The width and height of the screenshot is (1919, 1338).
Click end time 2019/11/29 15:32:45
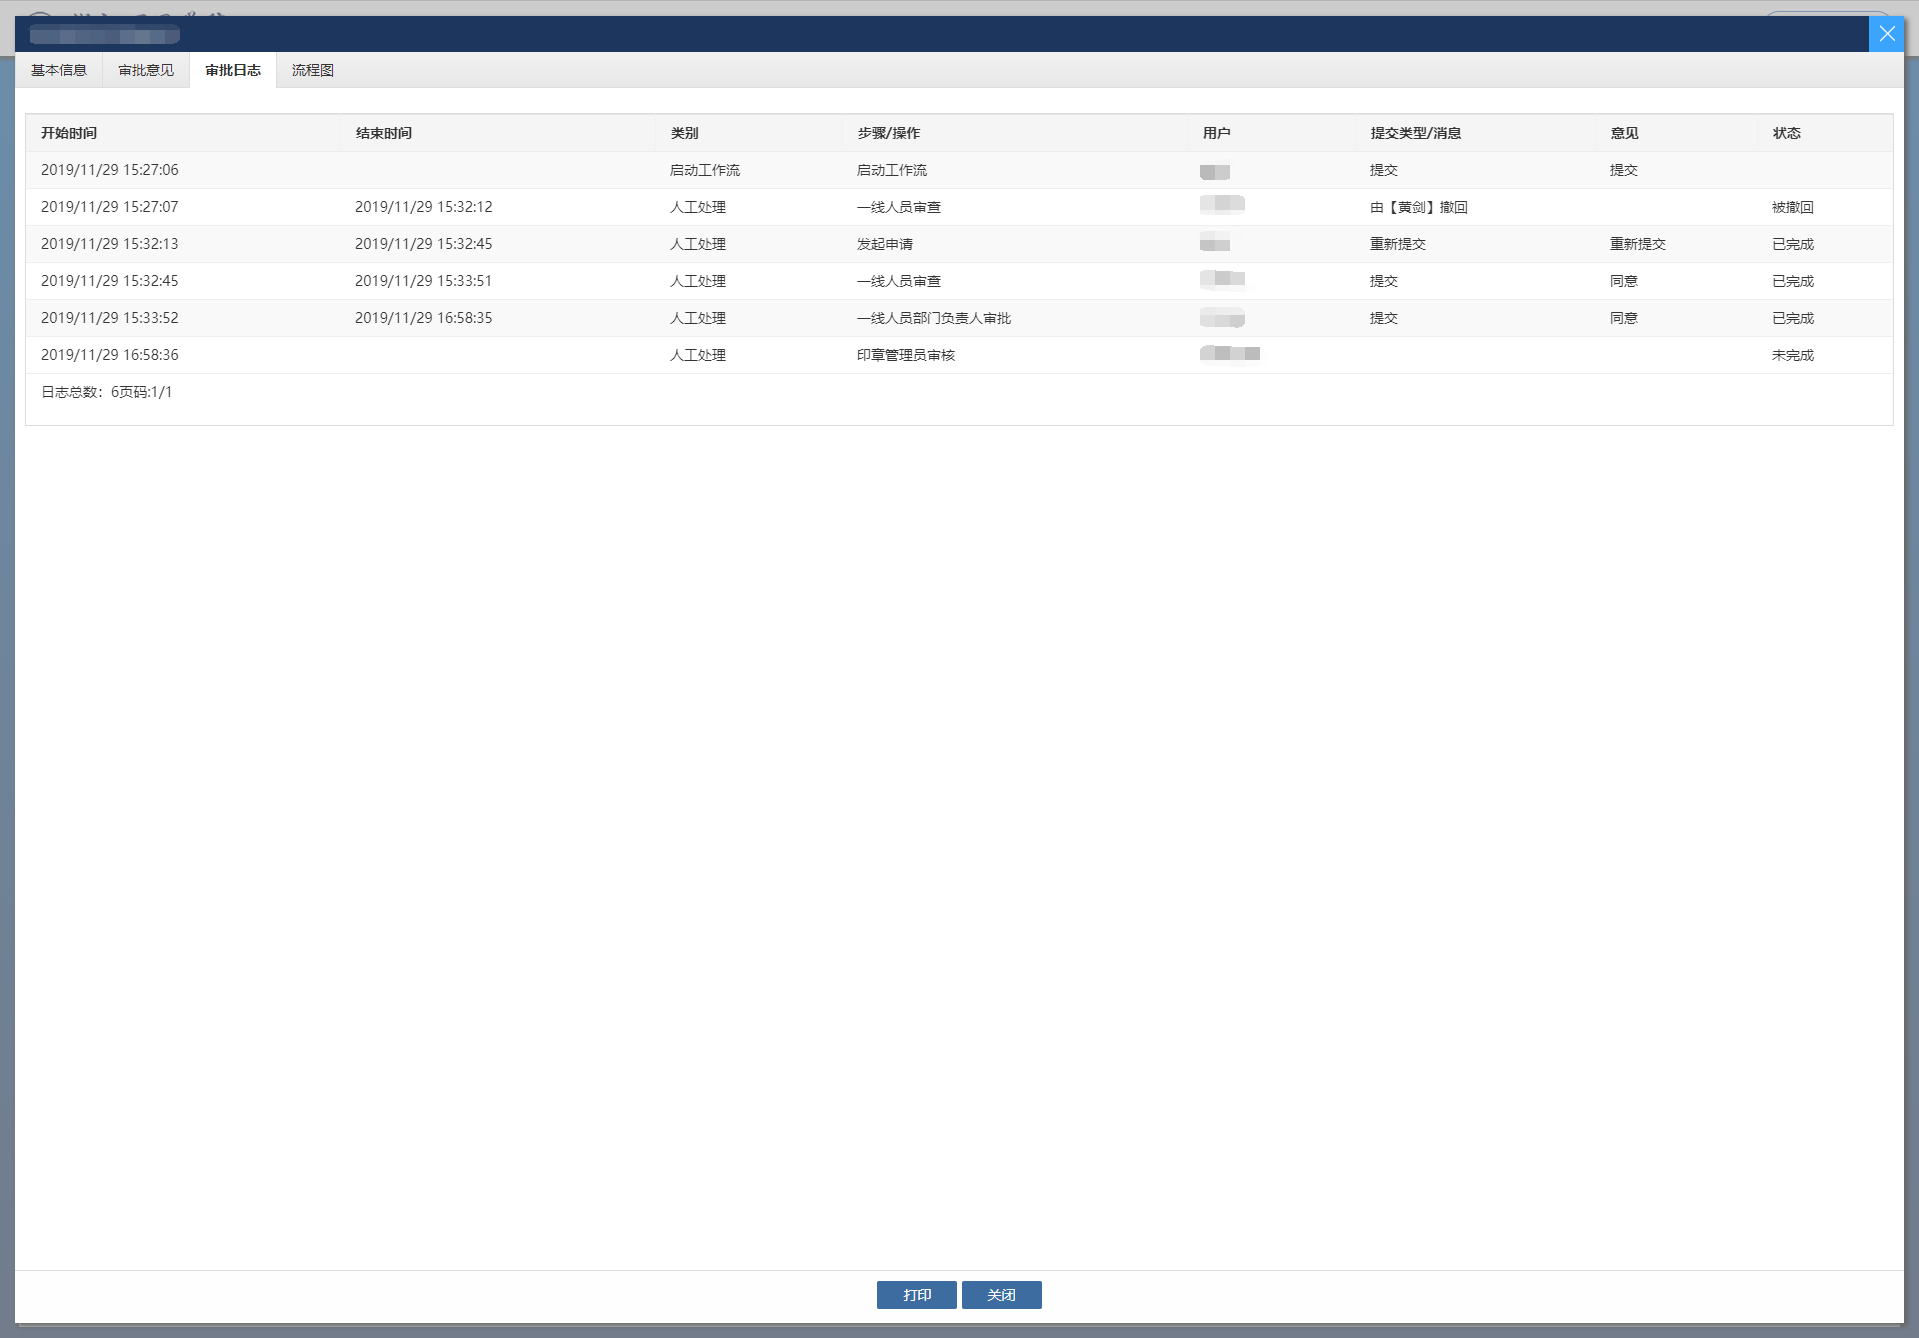(424, 244)
